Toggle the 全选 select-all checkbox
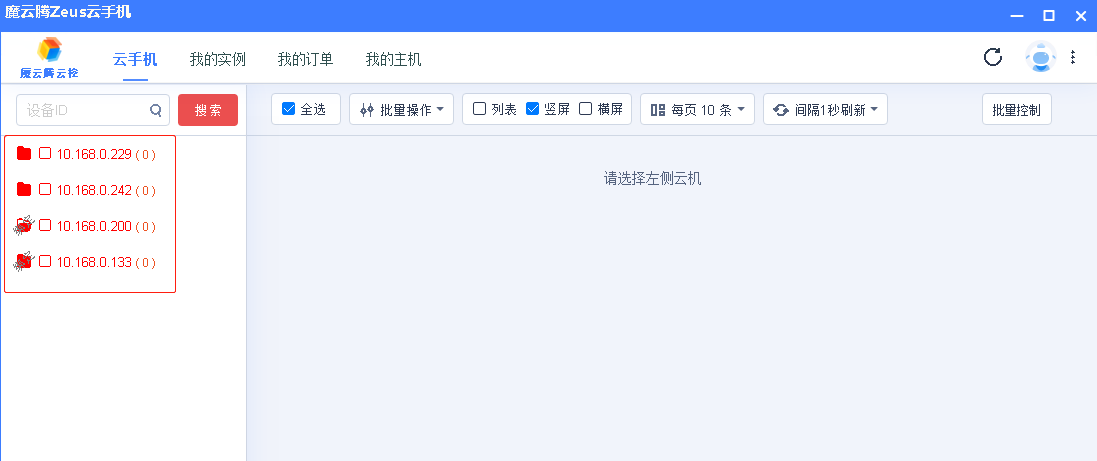This screenshot has height=461, width=1097. click(288, 108)
